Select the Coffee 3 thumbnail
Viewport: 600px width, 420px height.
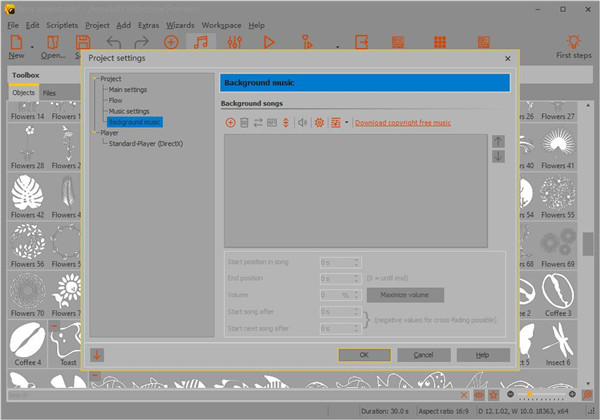click(558, 295)
